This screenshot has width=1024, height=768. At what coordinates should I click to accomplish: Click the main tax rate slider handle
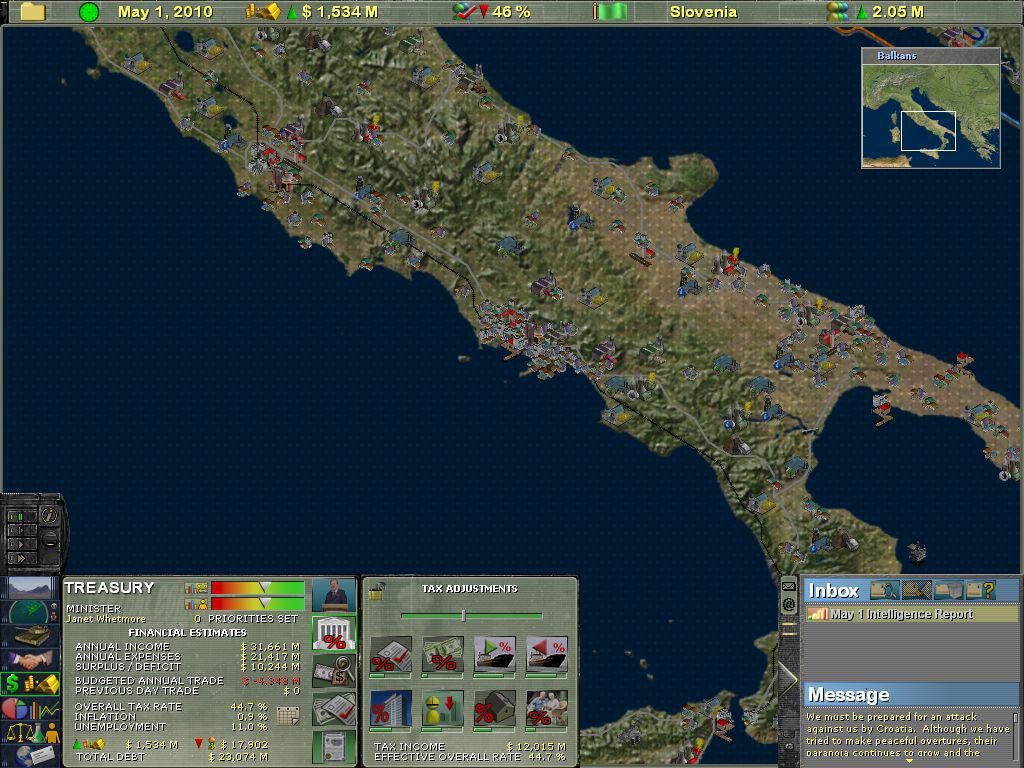[x=463, y=615]
